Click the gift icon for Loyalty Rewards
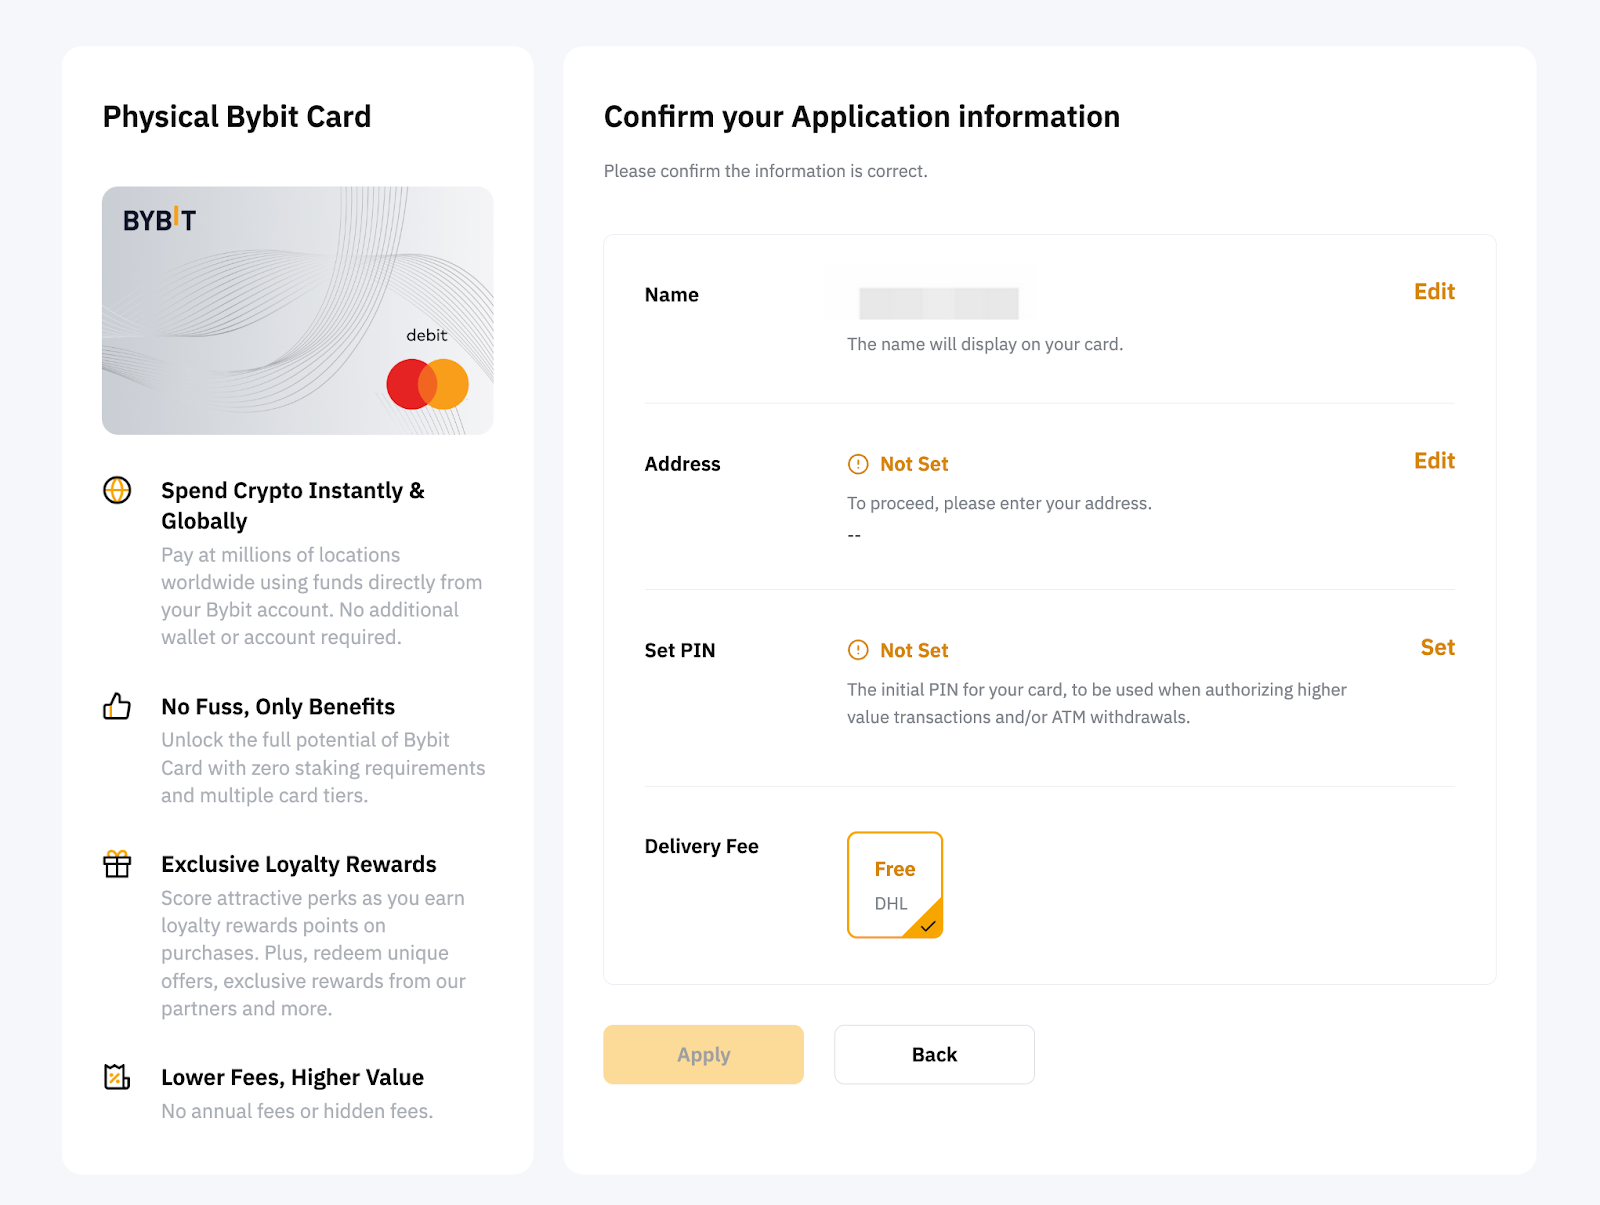1600x1205 pixels. click(117, 864)
